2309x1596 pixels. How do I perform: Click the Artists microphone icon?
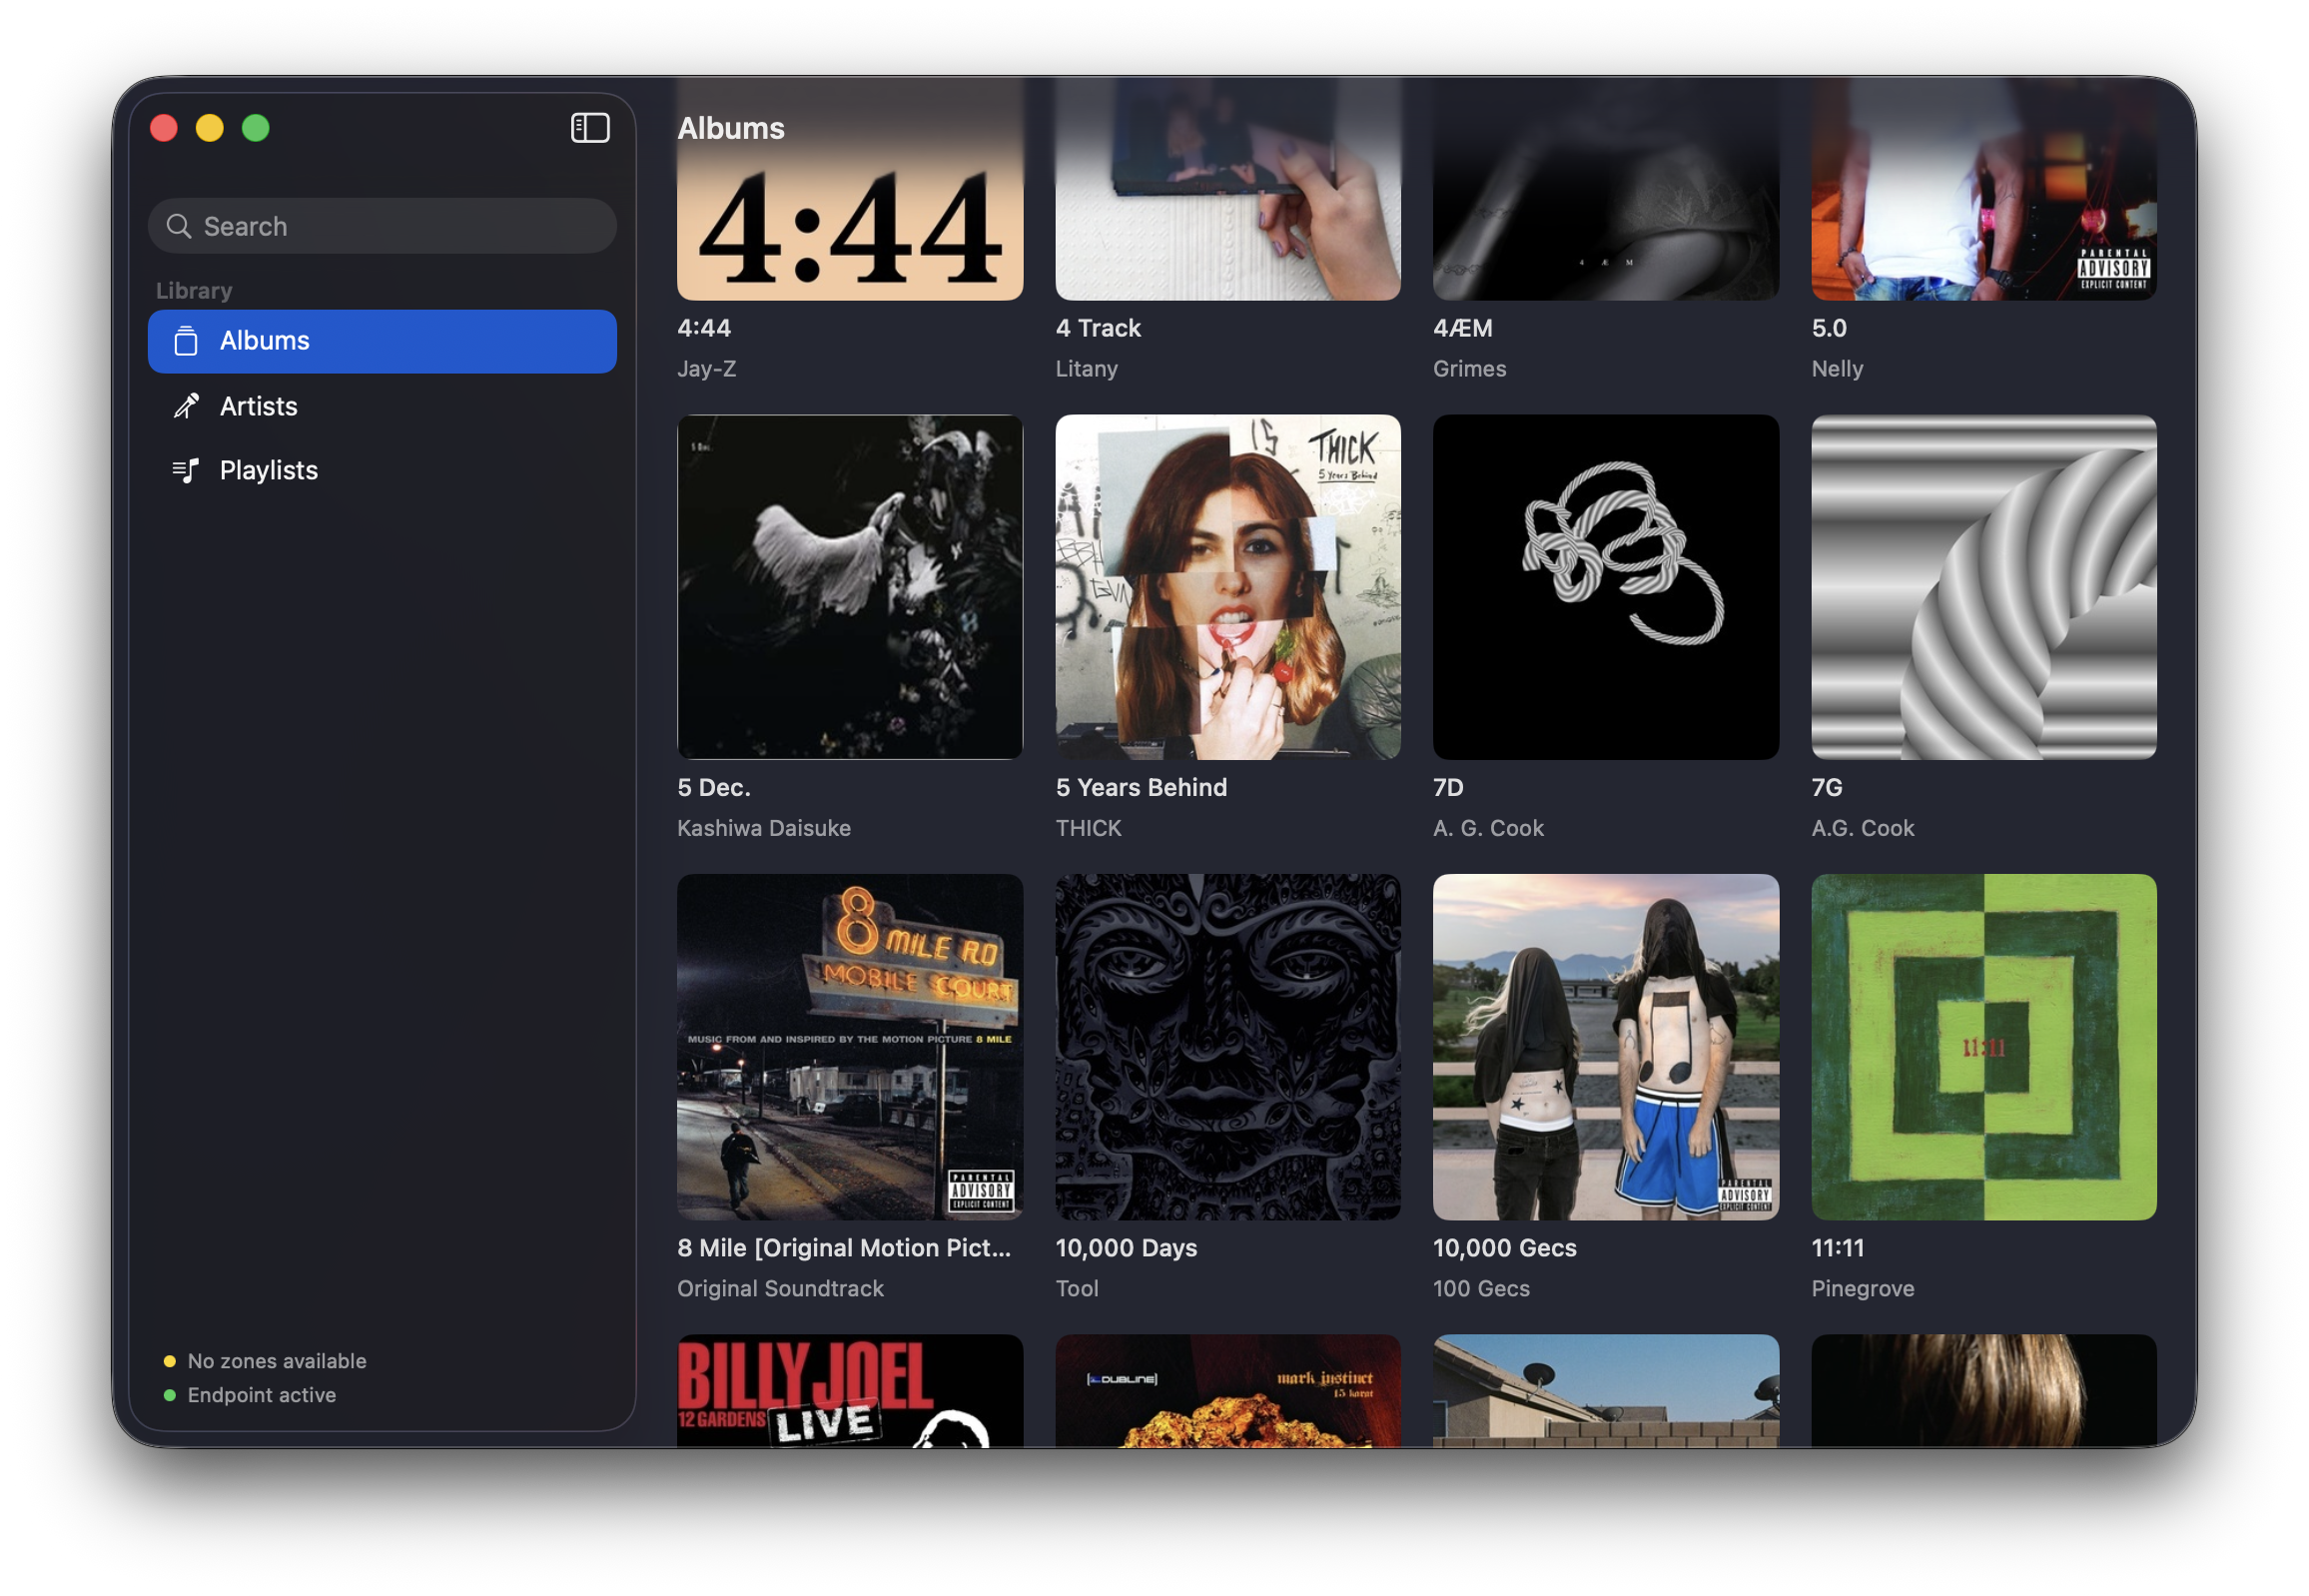(x=186, y=406)
